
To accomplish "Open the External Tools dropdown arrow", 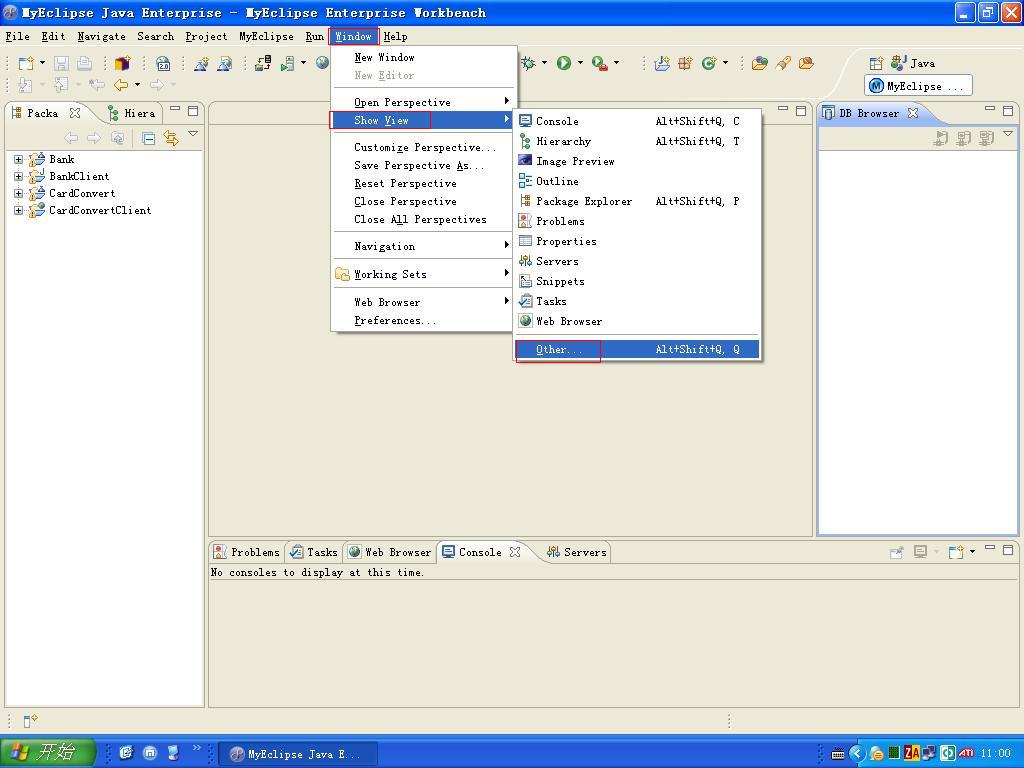I will click(x=616, y=63).
